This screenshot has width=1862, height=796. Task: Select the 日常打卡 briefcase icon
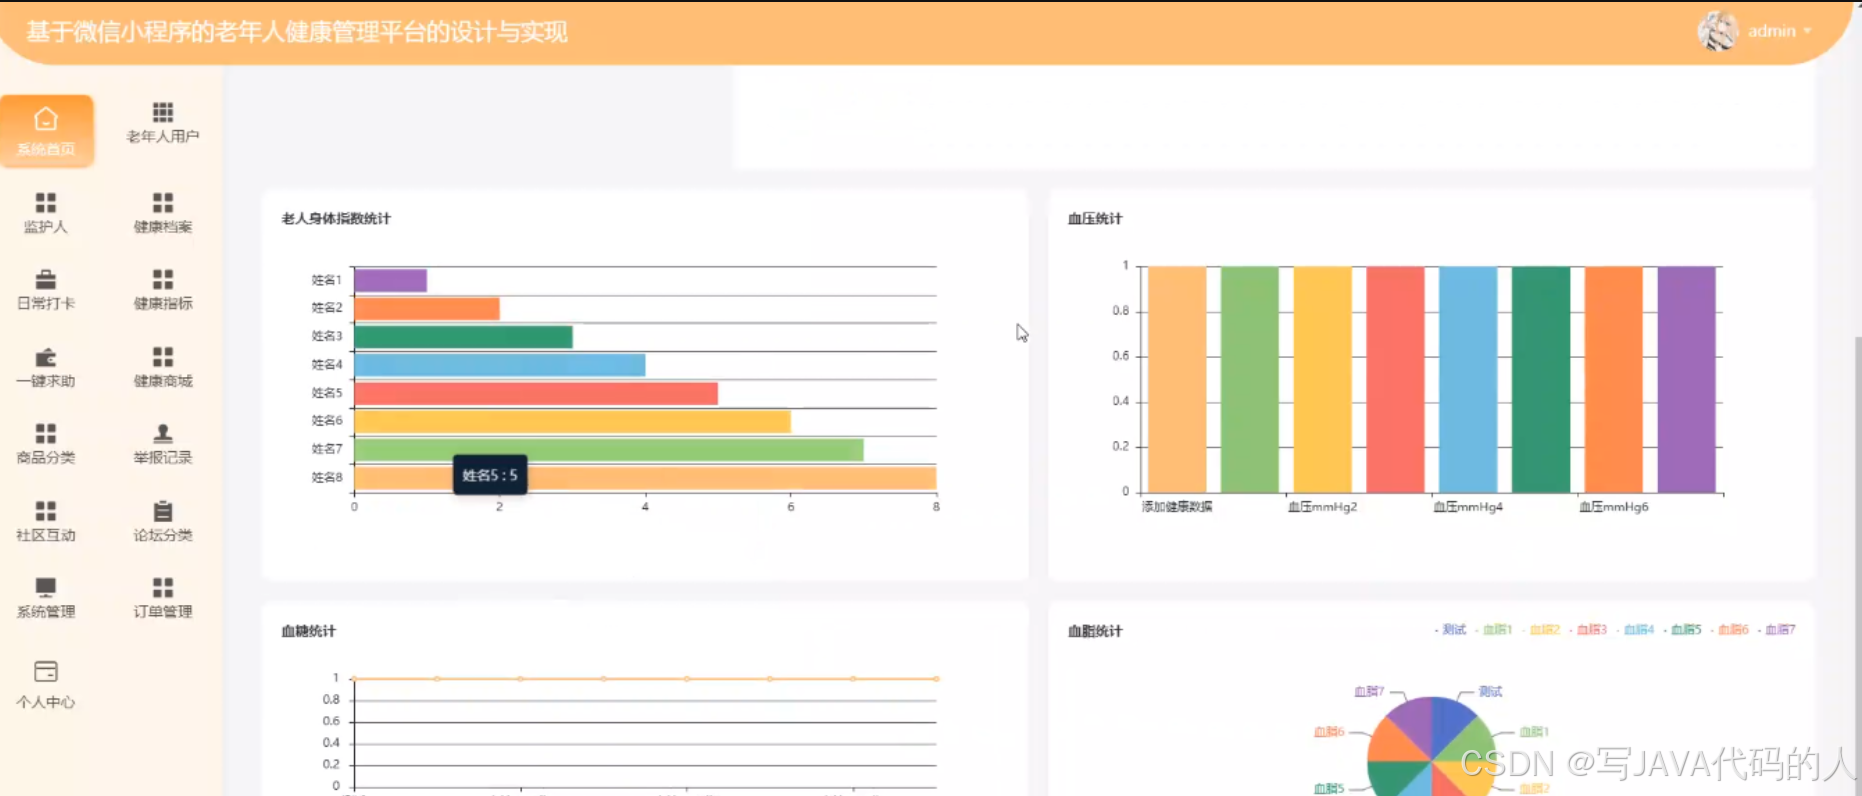click(x=46, y=279)
